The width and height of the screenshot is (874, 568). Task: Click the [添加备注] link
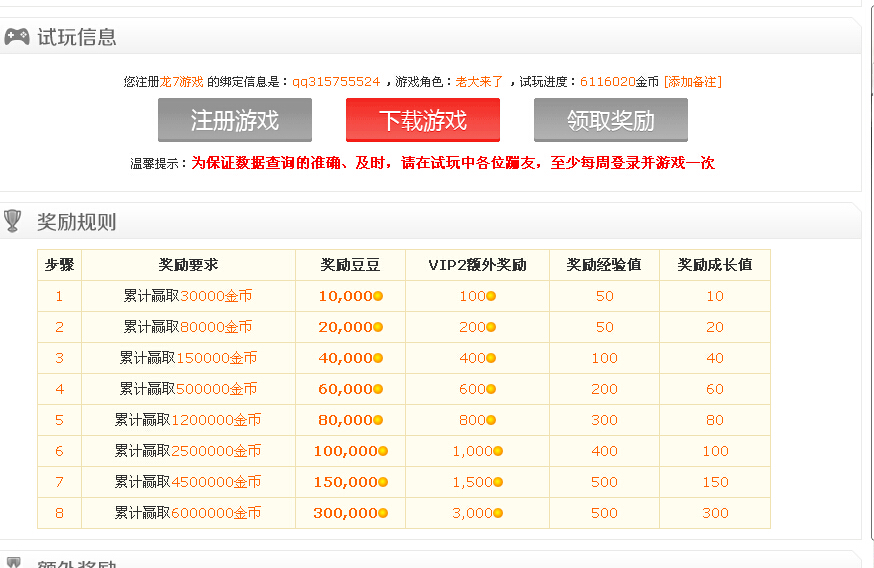[x=692, y=82]
